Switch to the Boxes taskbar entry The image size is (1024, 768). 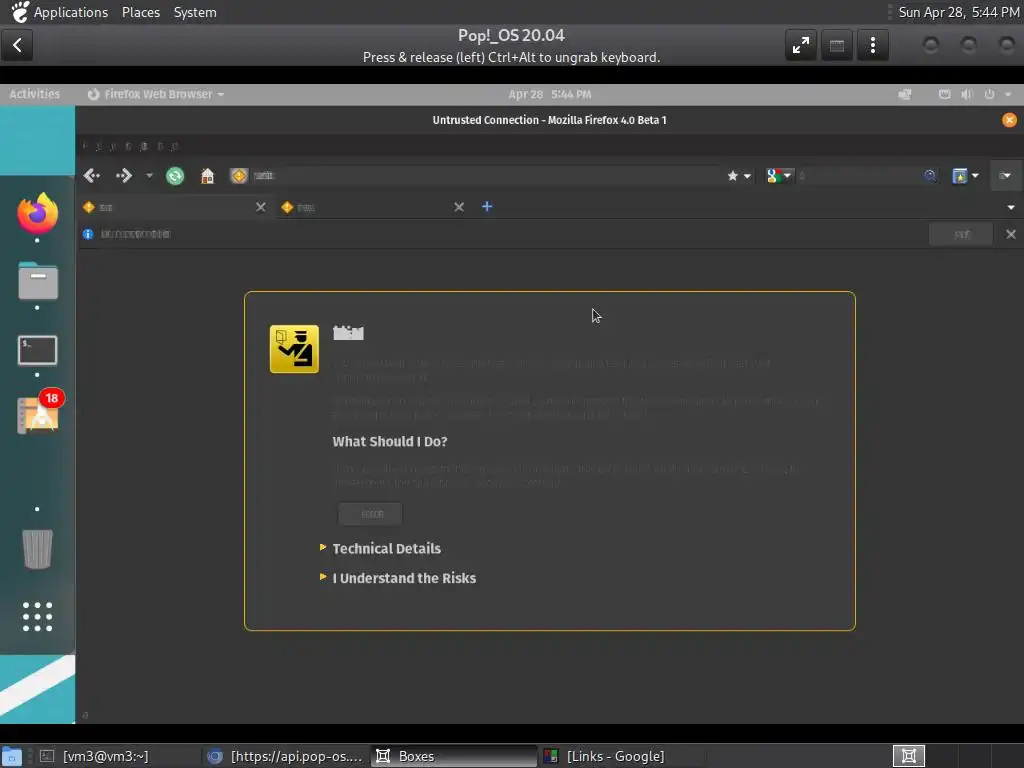tap(453, 756)
